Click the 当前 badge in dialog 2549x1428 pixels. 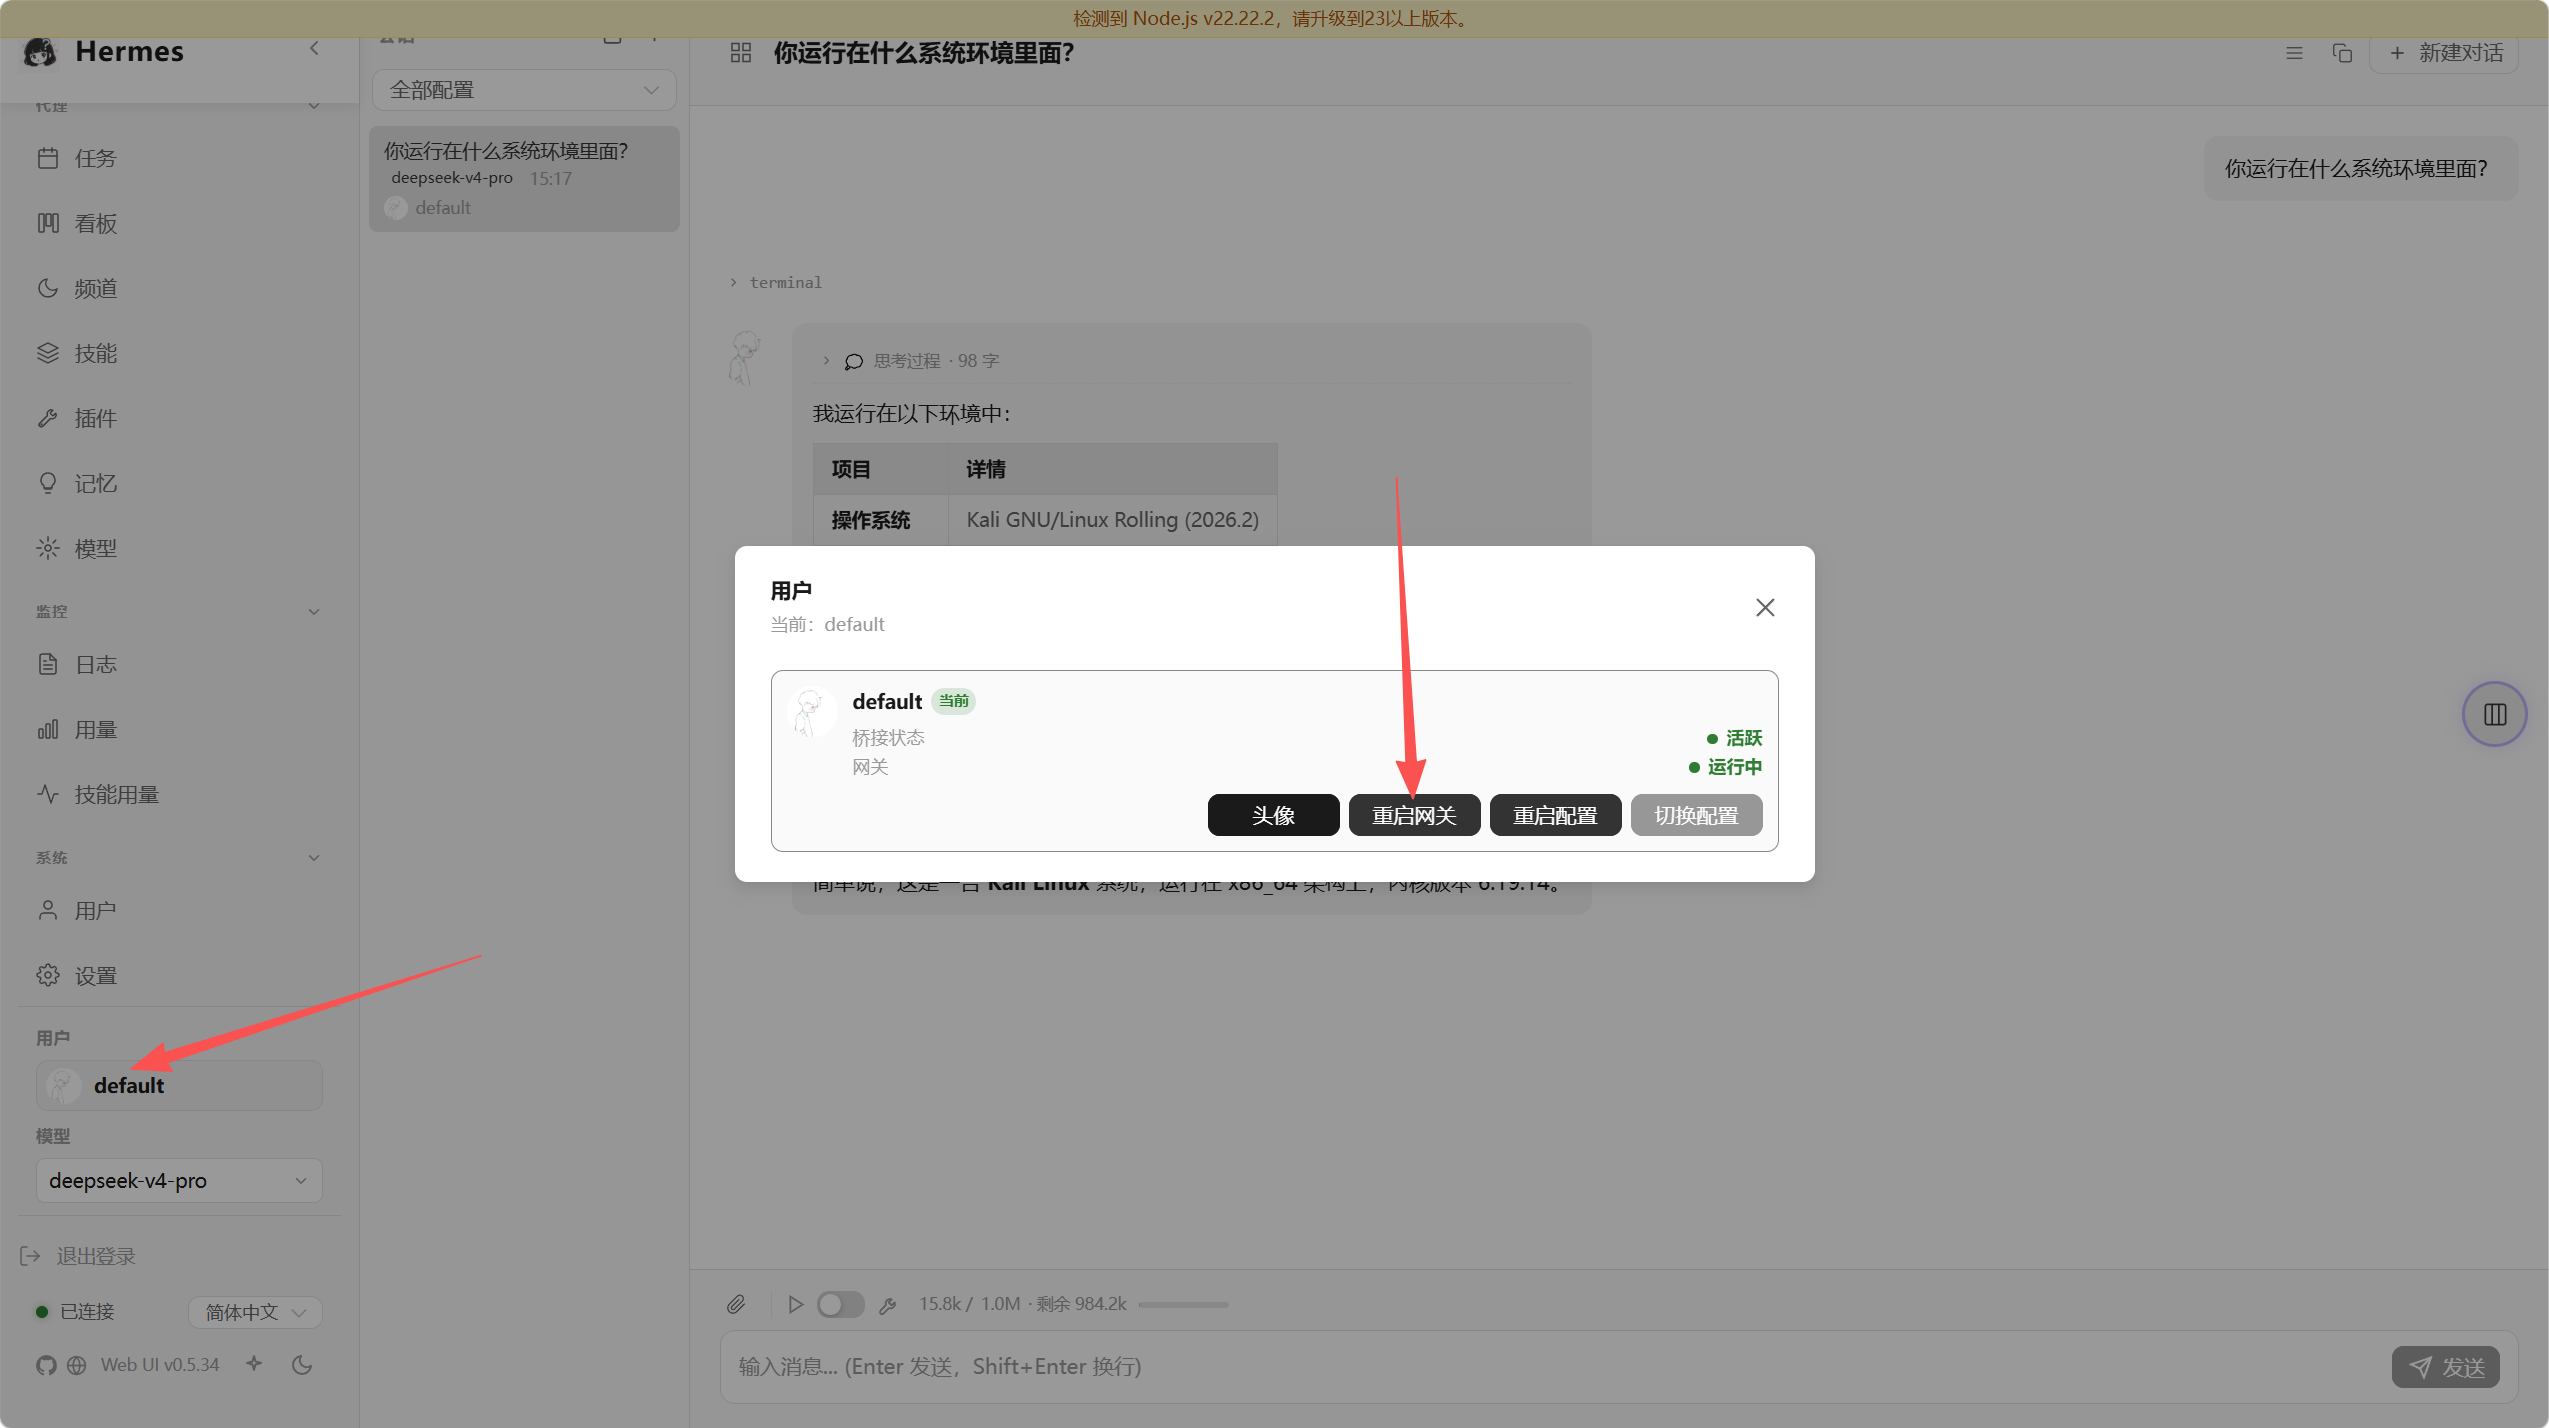coord(953,701)
